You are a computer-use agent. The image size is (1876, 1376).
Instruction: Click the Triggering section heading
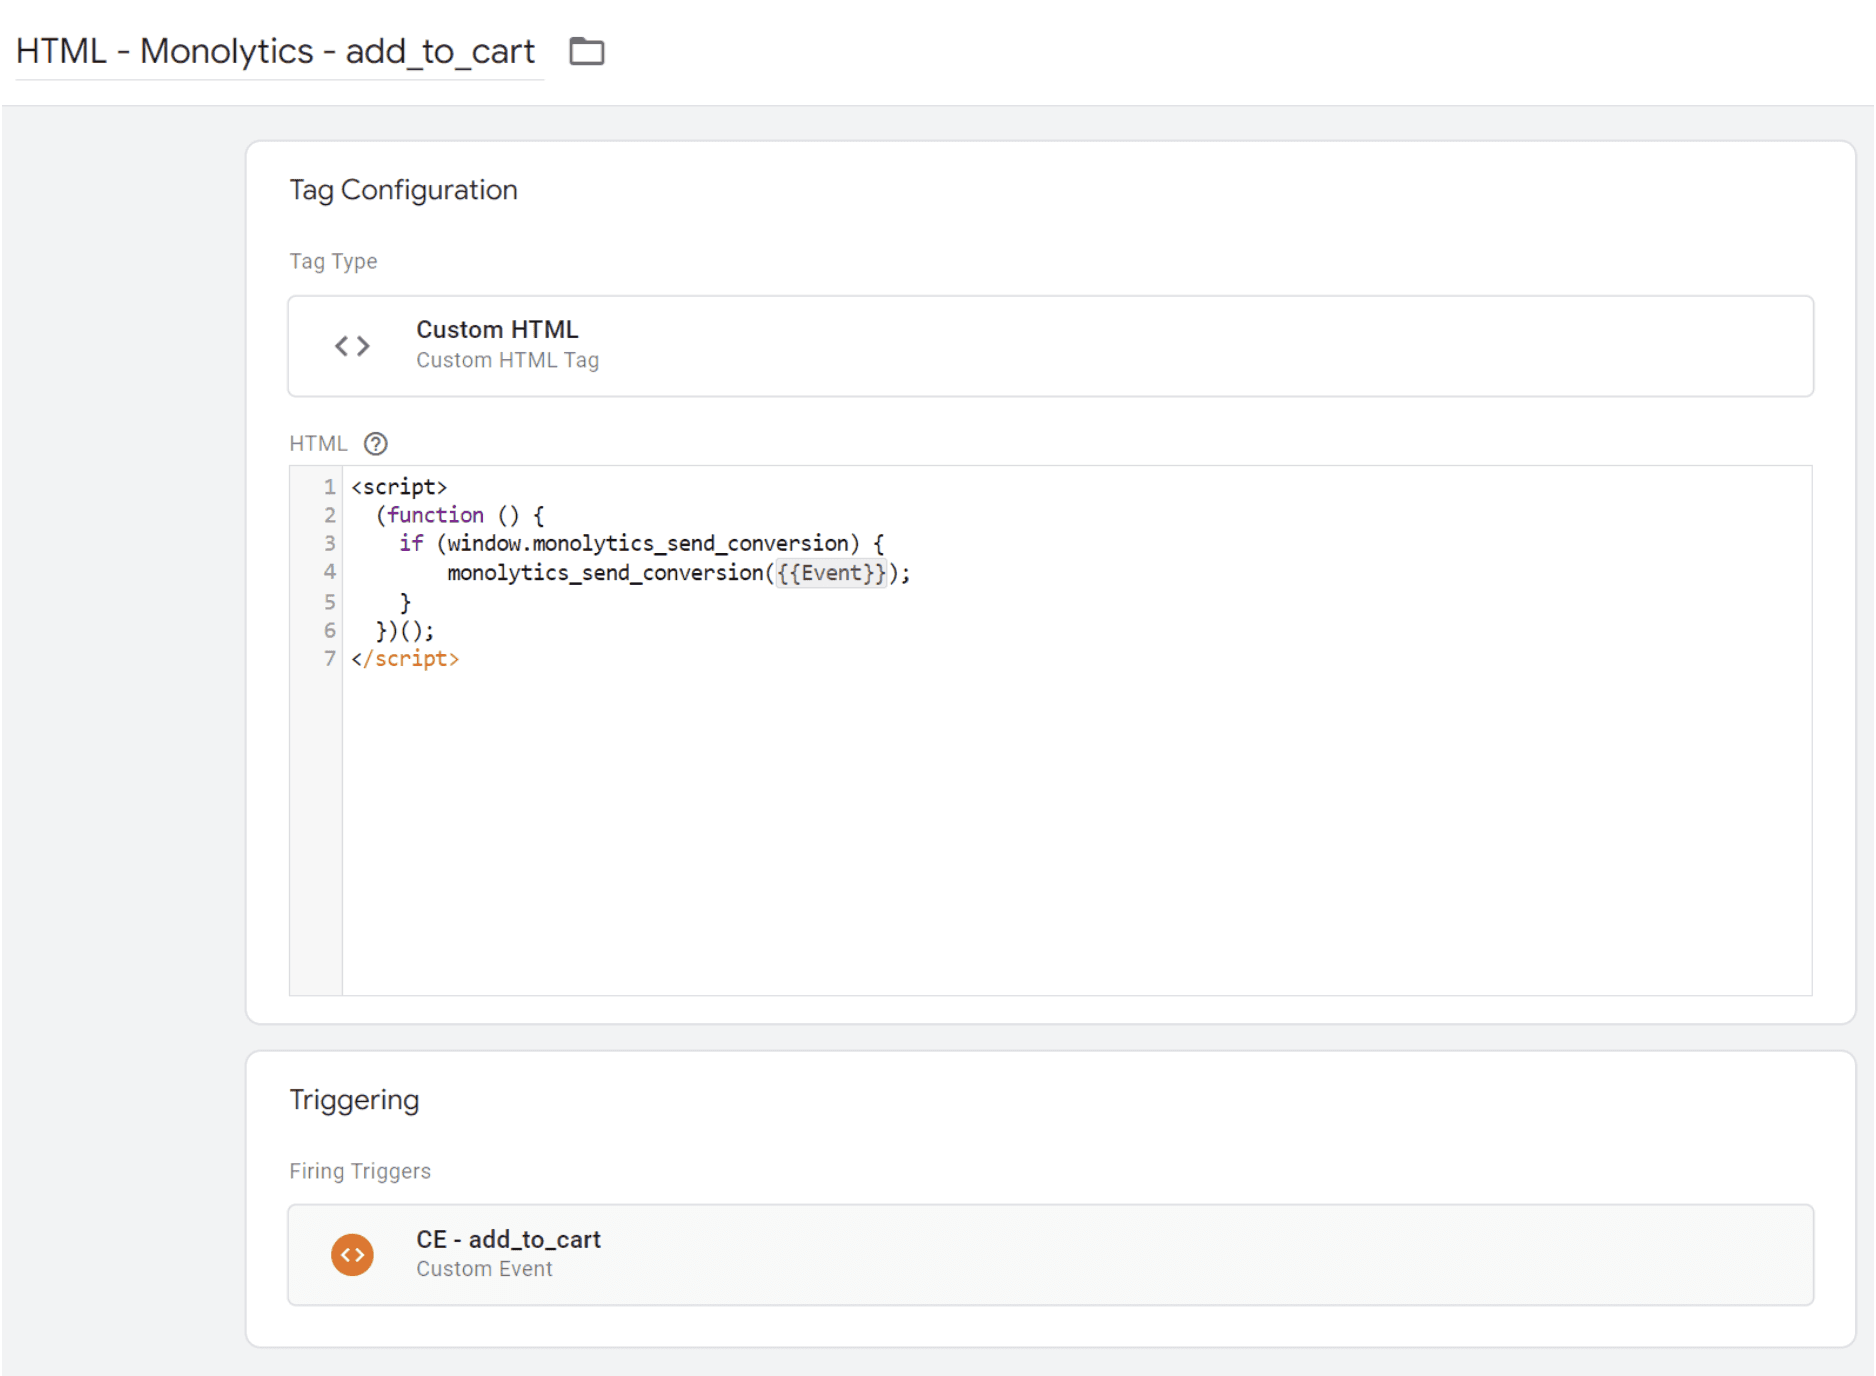point(354,1099)
